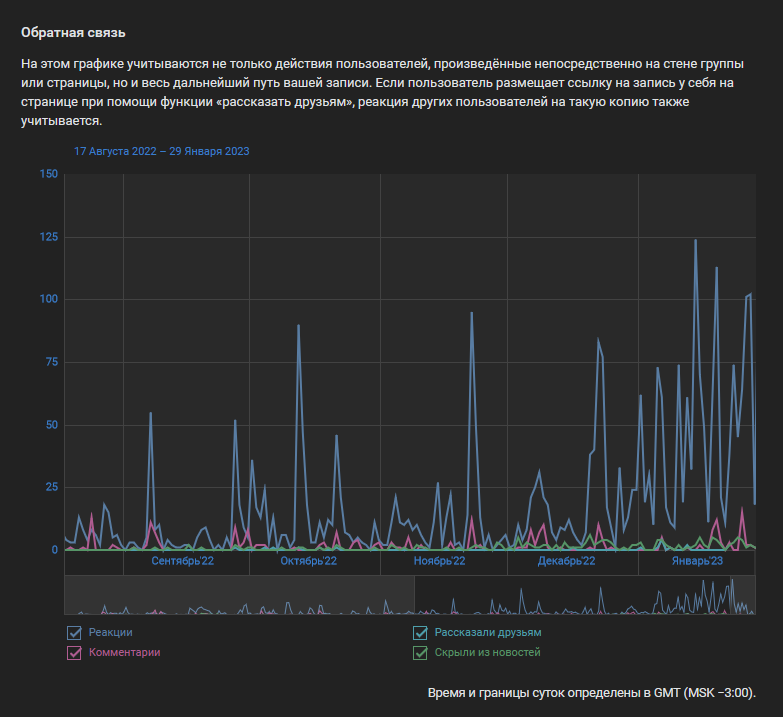The height and width of the screenshot is (717, 783).
Task: Hide the Скрыли из новостей series
Action: point(421,653)
